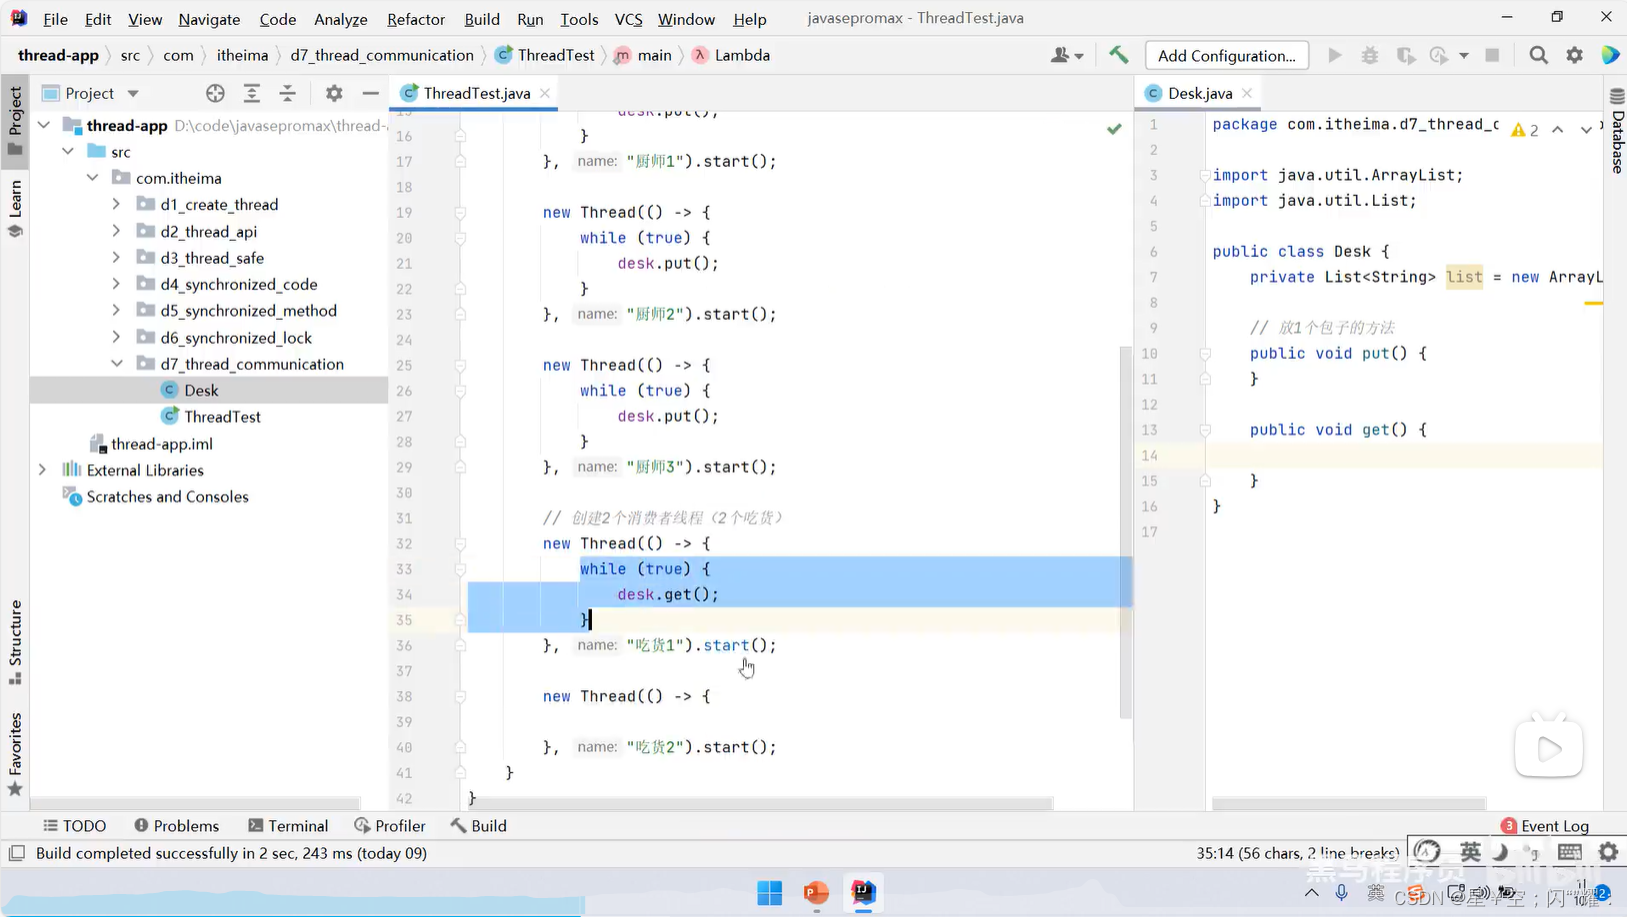Screen dimensions: 1627x917
Task: Expand all nodes with Project panel icon
Action: tap(252, 92)
